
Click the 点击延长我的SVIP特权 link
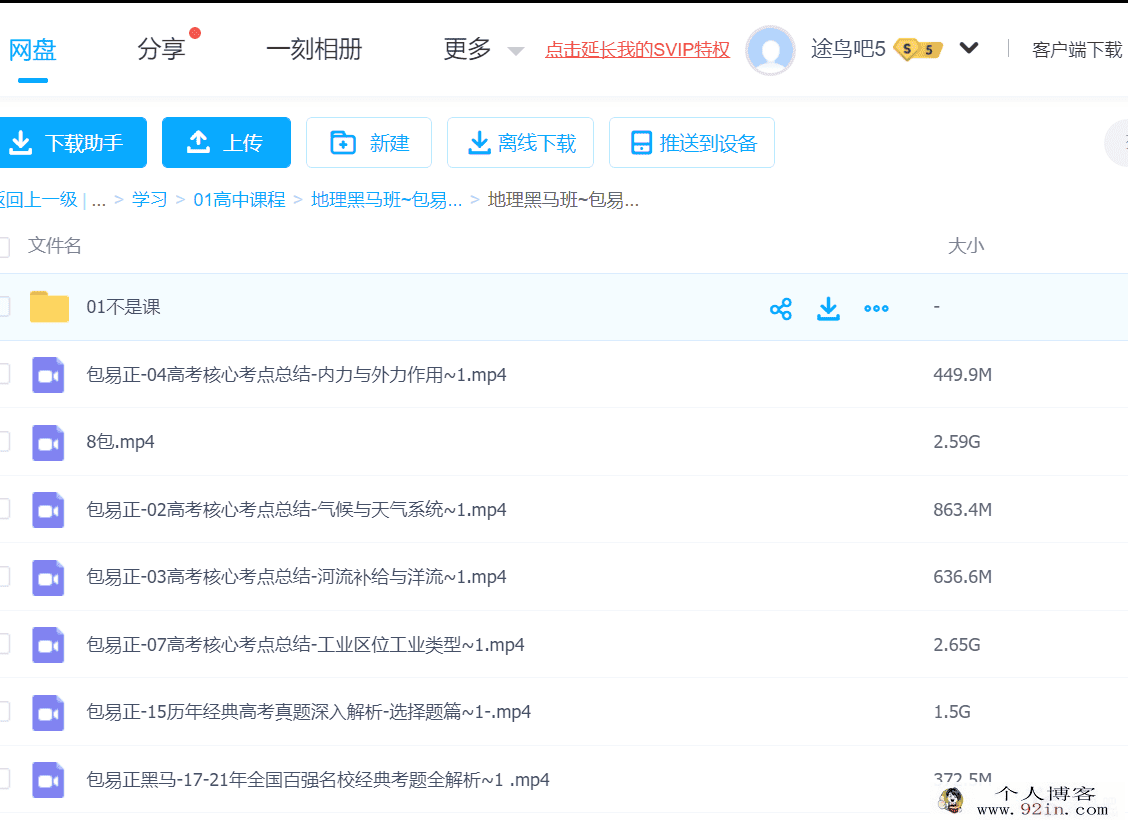(637, 50)
